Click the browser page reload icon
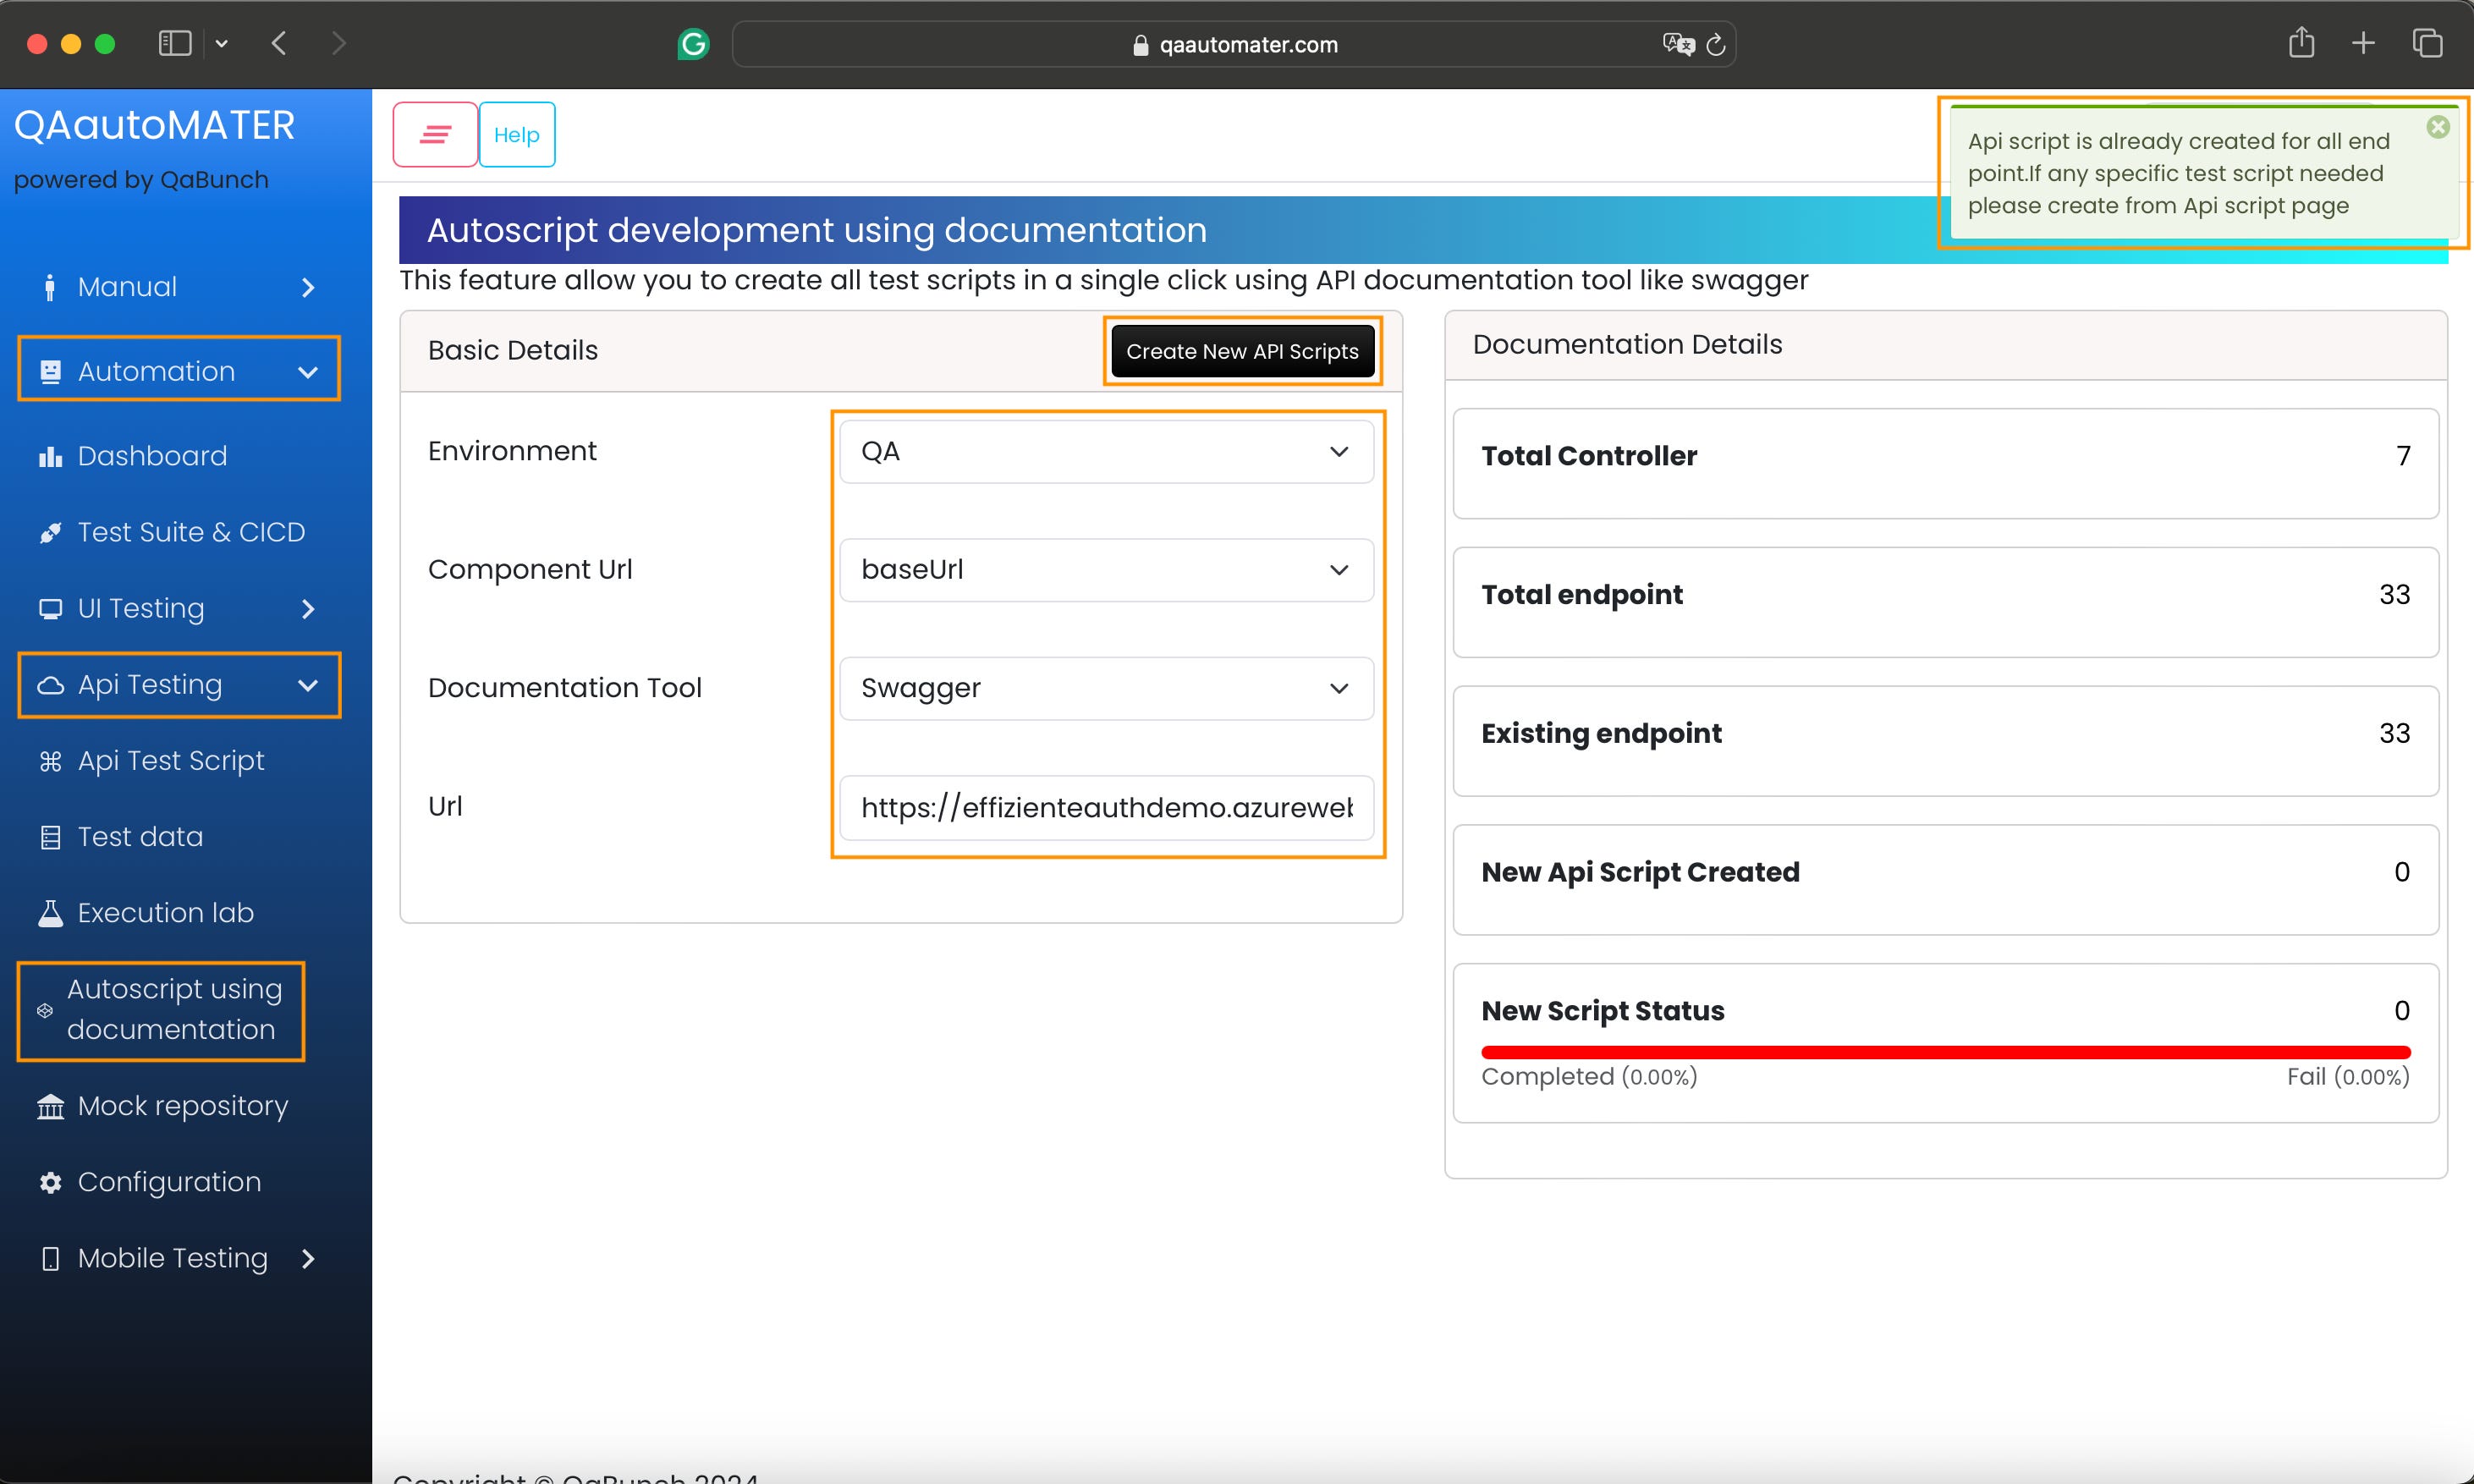 1716,44
